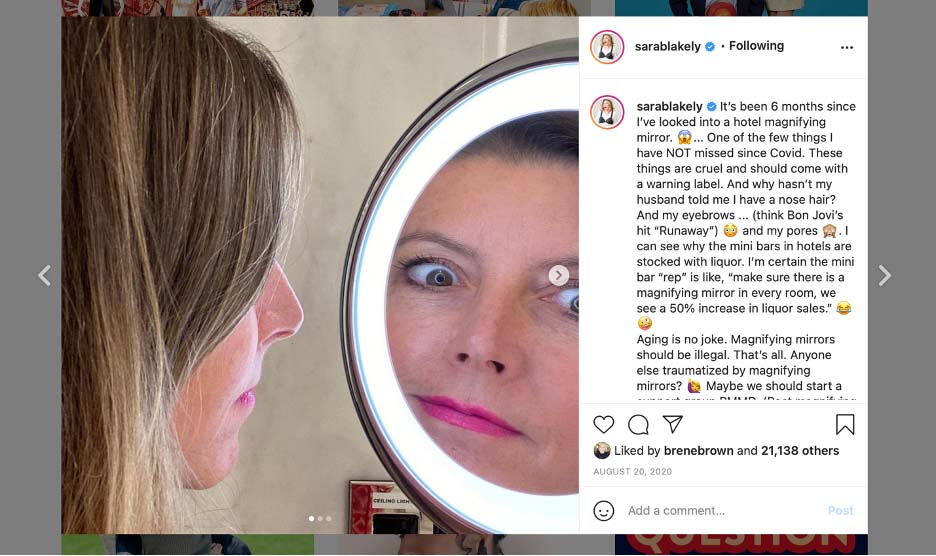Click sarablakely avatar beside the caption
936x556 pixels.
pos(607,112)
